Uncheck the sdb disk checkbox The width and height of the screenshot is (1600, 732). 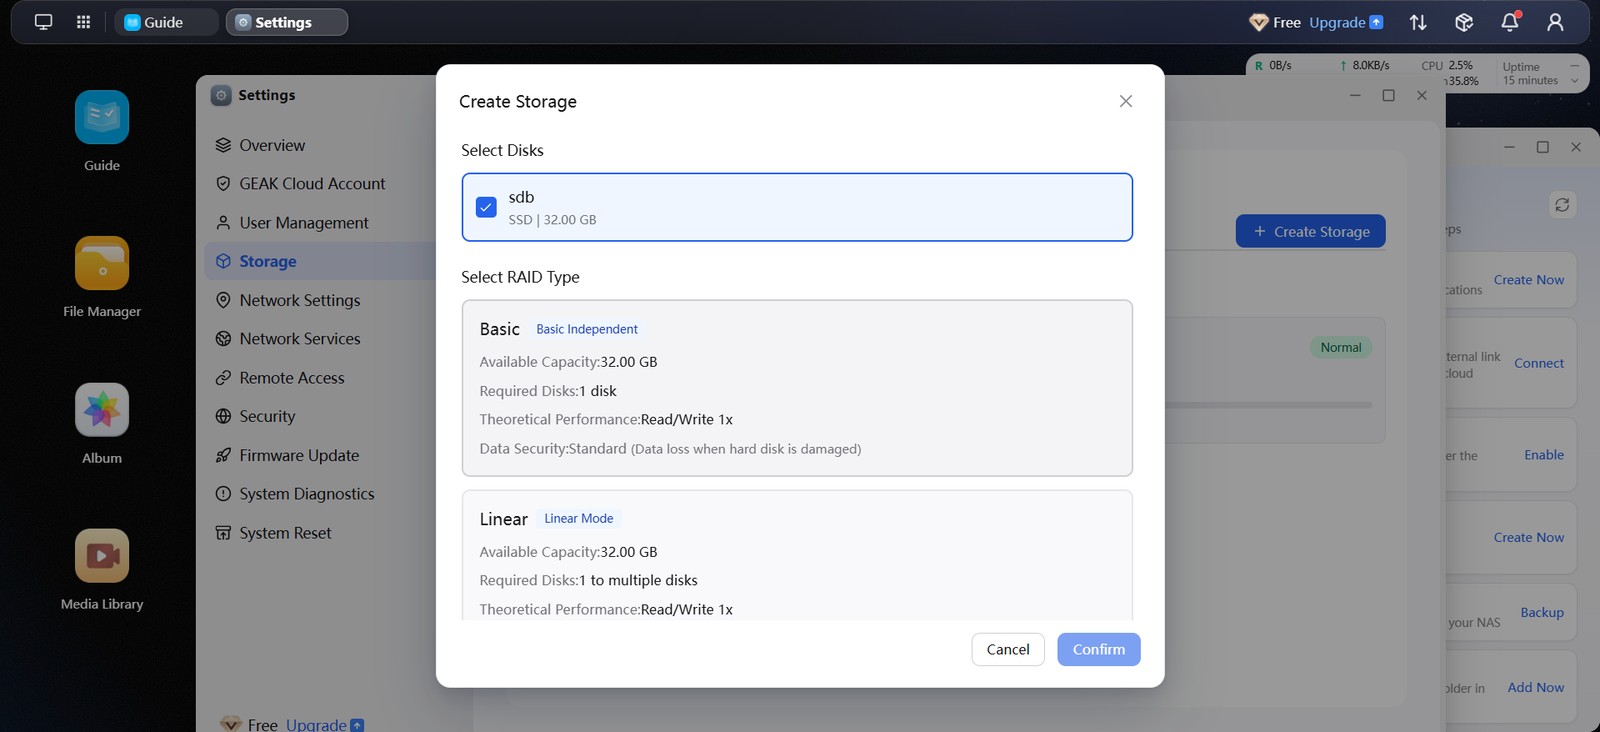(486, 207)
